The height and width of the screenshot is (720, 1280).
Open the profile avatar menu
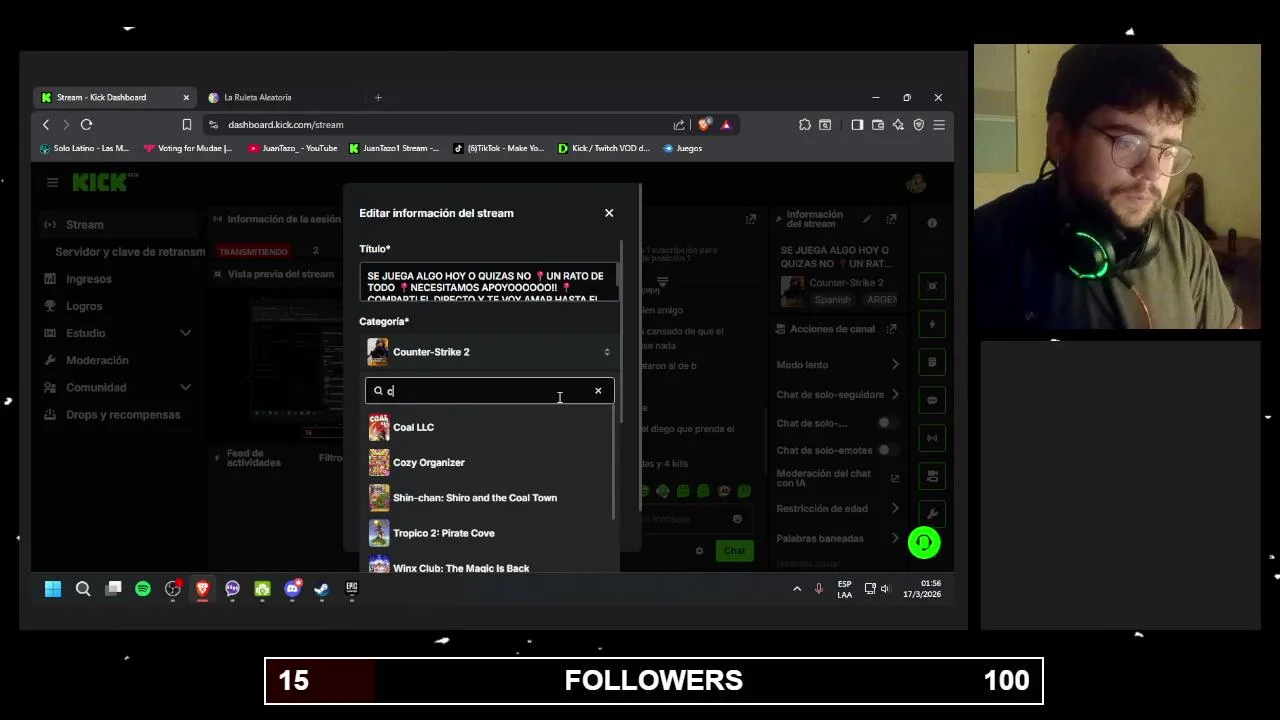915,183
